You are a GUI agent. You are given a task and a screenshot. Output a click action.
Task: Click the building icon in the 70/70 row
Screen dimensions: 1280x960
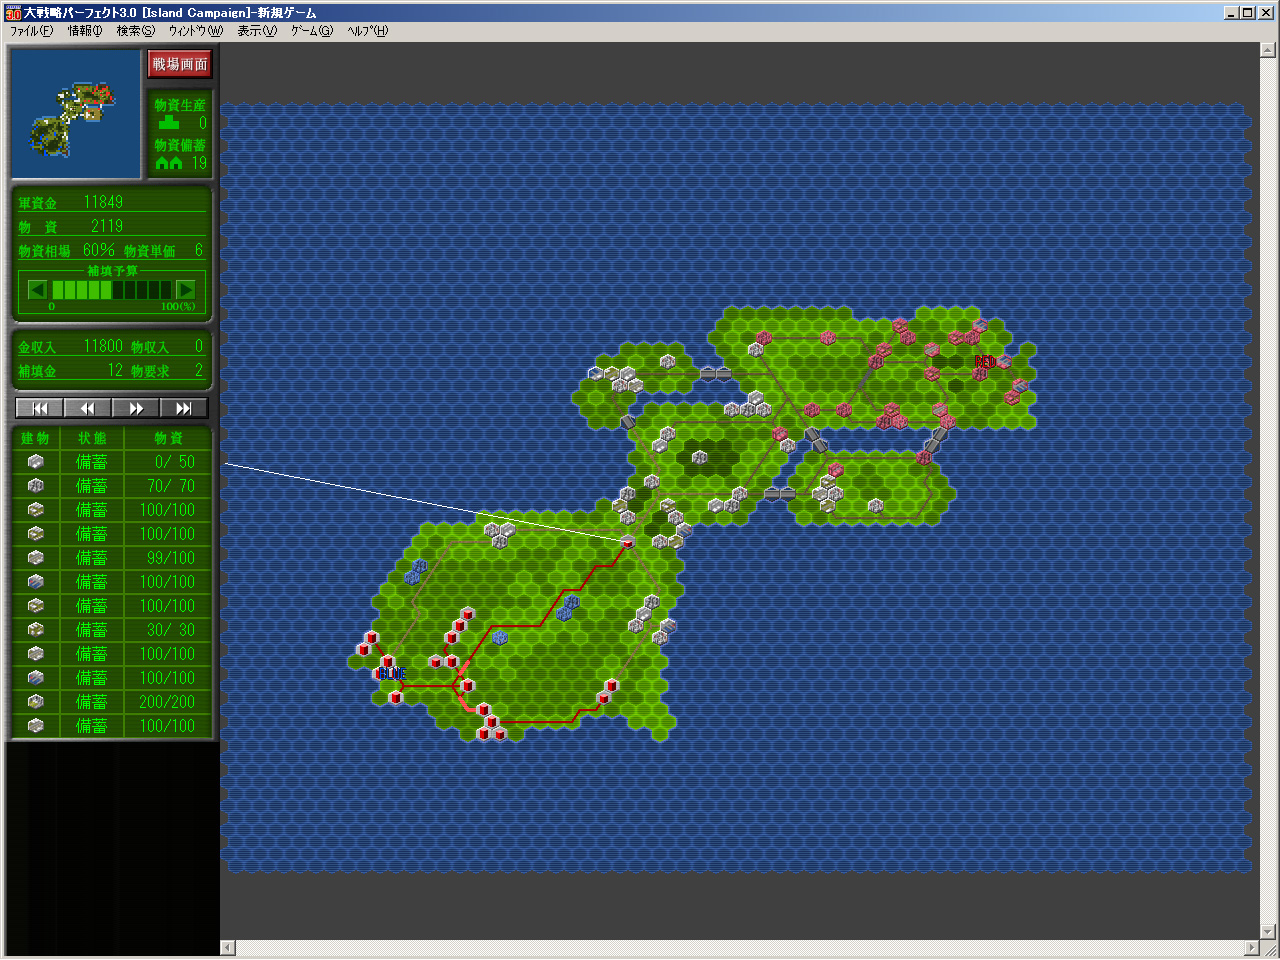[x=36, y=486]
